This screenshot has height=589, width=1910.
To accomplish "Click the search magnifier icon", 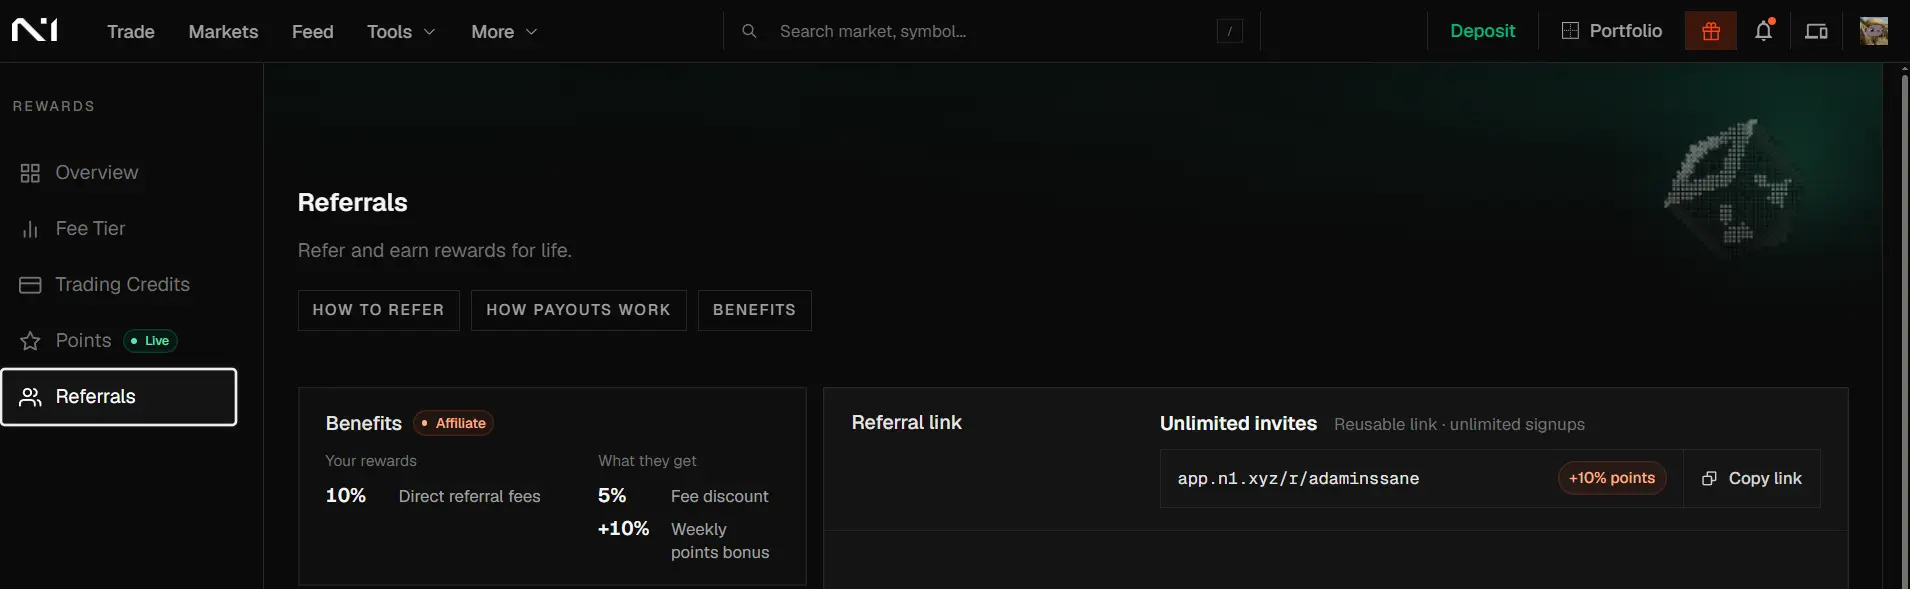I will 749,31.
